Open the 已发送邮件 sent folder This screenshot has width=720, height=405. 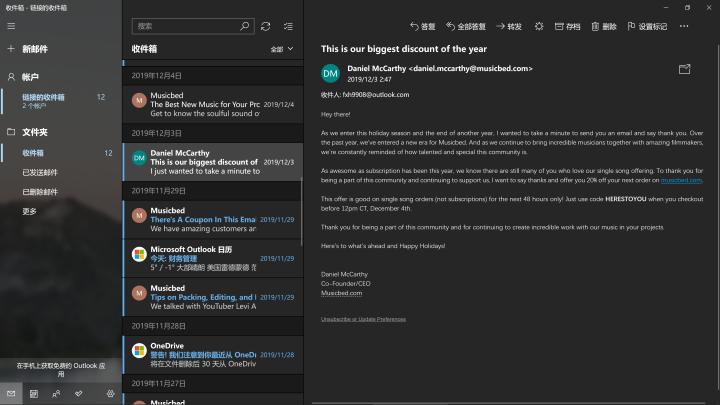(40, 172)
